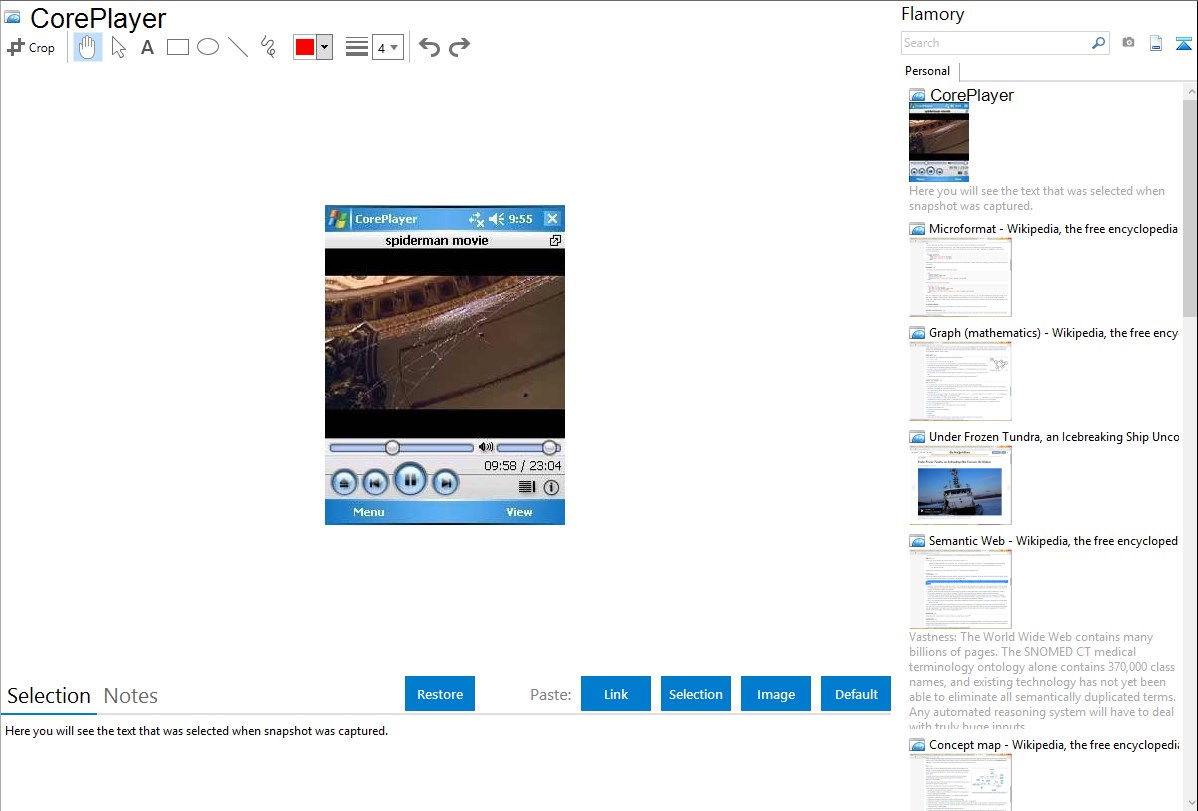Image resolution: width=1198 pixels, height=811 pixels.
Task: Select the Crop tool
Action: point(31,47)
